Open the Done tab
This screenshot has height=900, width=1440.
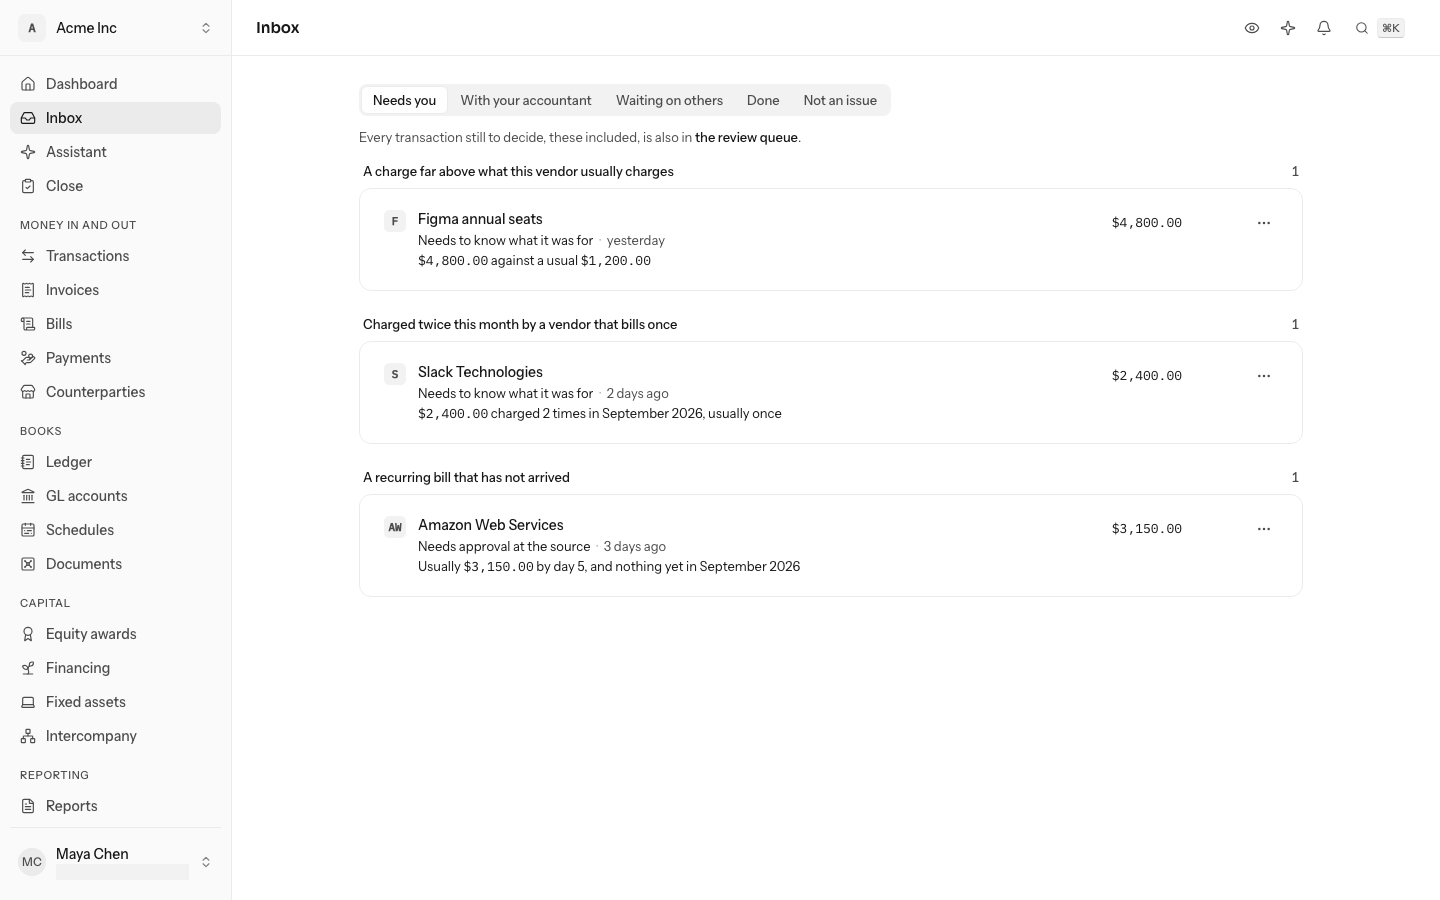coord(763,100)
